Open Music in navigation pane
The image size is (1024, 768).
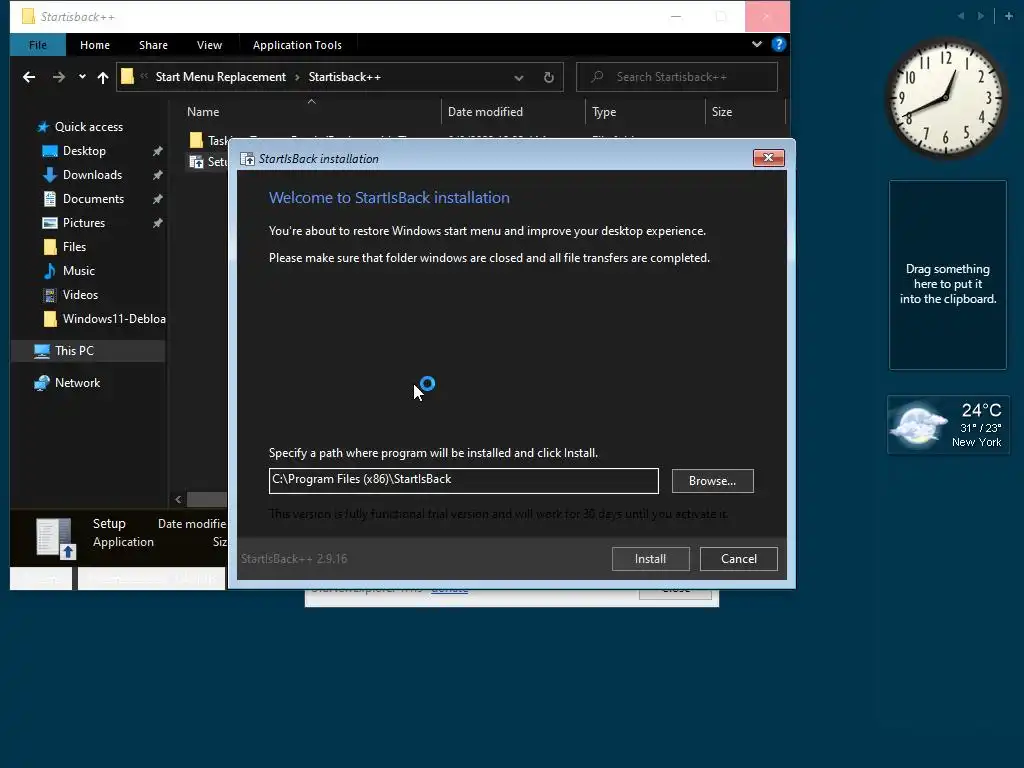click(x=78, y=271)
